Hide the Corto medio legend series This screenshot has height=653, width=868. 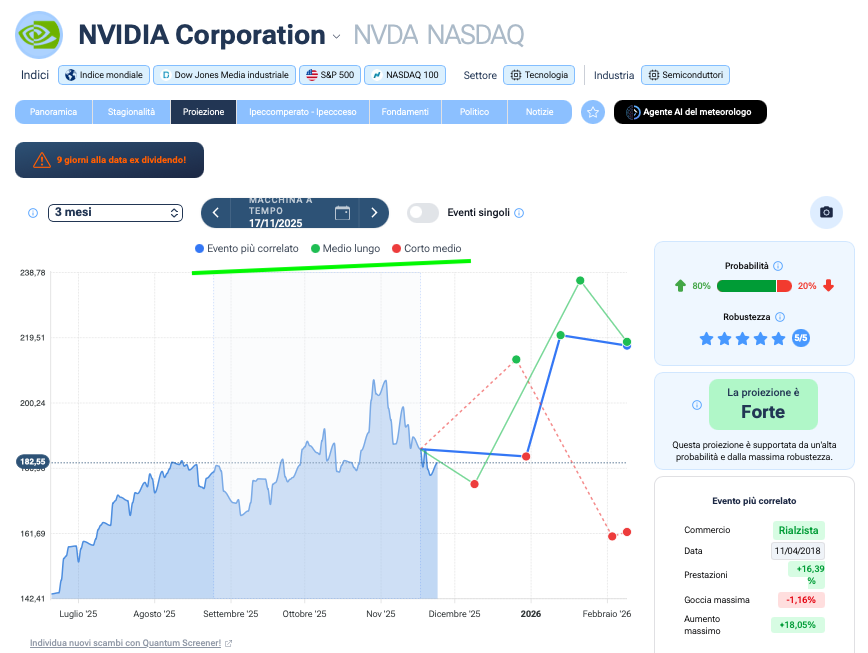point(426,248)
